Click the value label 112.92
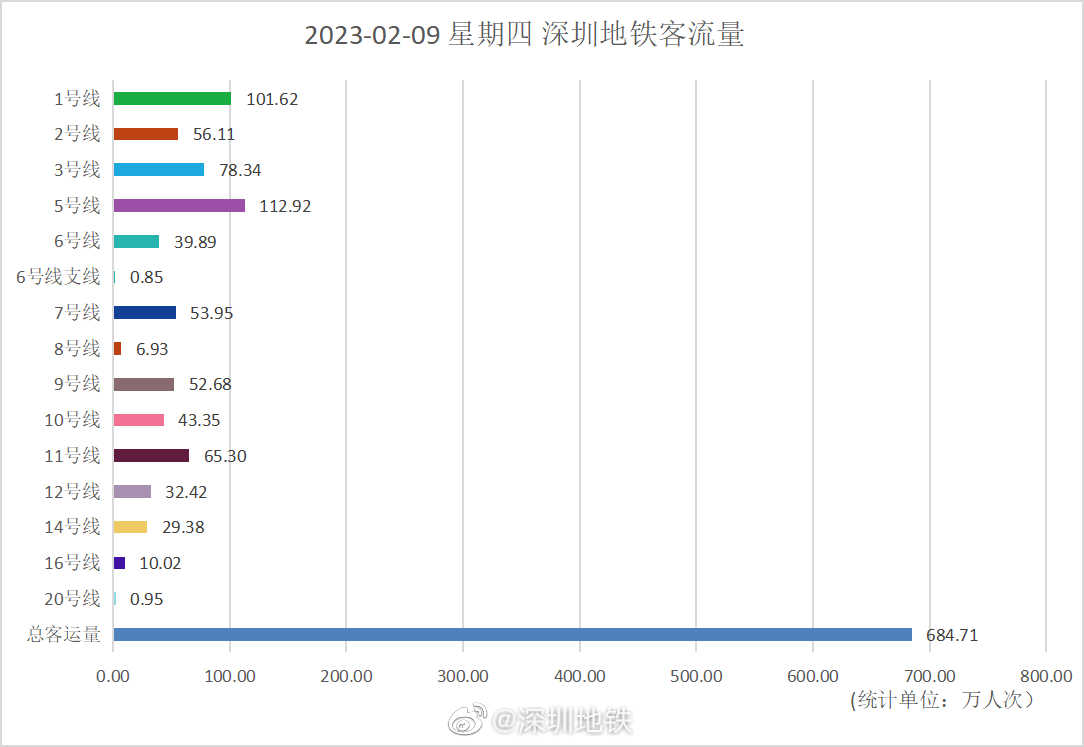The width and height of the screenshot is (1084, 747). (283, 206)
